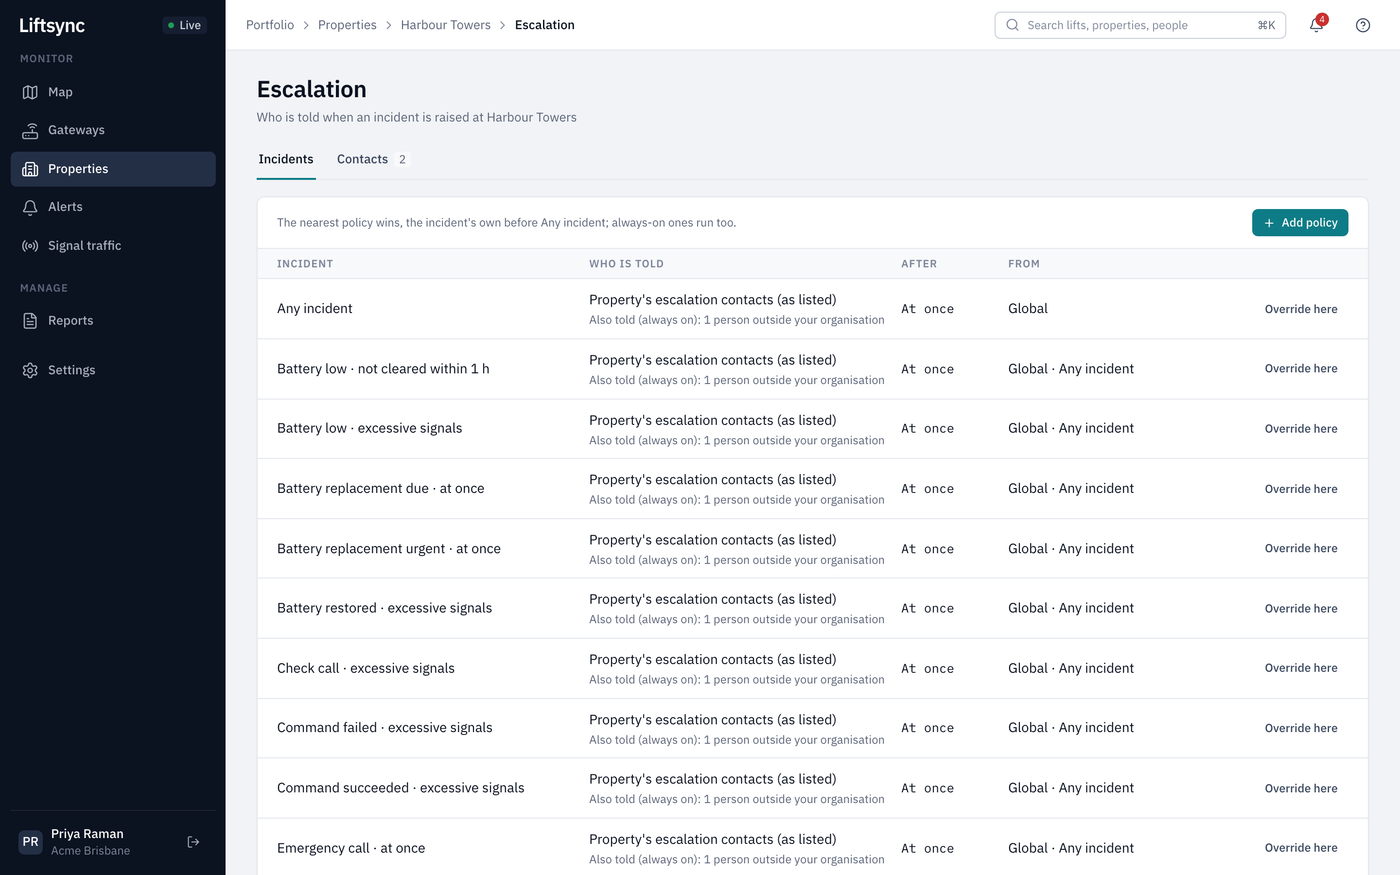Screen dimensions: 1400x875
Task: Override Battery replacement due at once policy
Action: coord(1301,489)
